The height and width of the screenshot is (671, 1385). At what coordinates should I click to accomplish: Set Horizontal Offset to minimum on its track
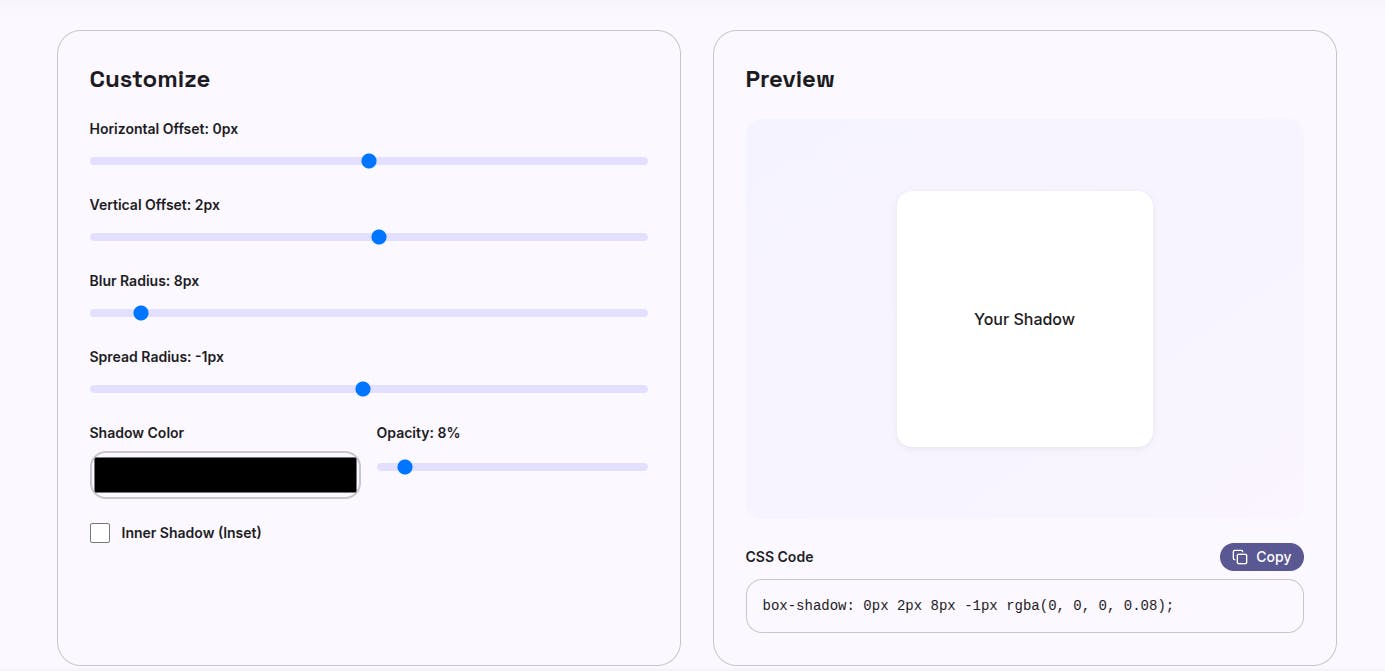click(94, 161)
